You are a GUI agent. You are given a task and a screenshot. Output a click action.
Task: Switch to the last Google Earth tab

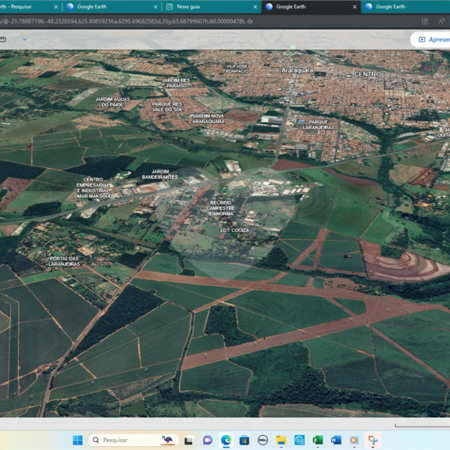pyautogui.click(x=407, y=7)
